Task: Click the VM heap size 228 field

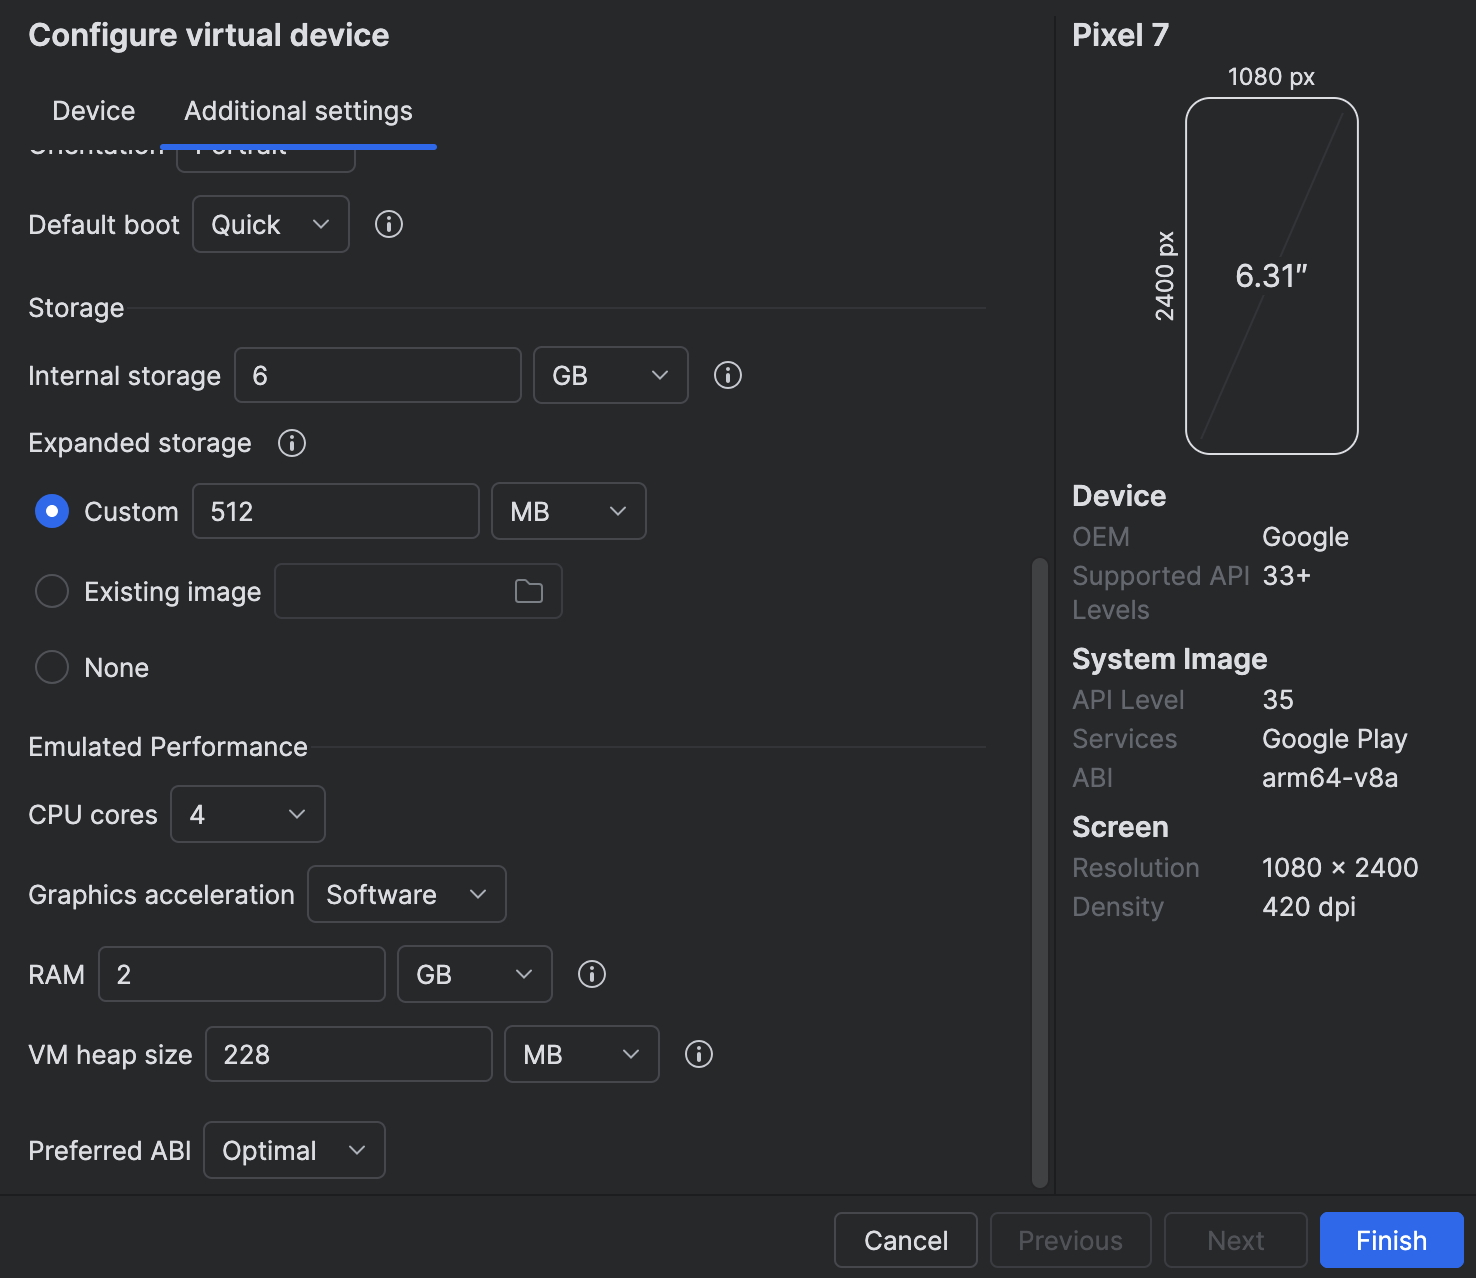Action: tap(349, 1054)
